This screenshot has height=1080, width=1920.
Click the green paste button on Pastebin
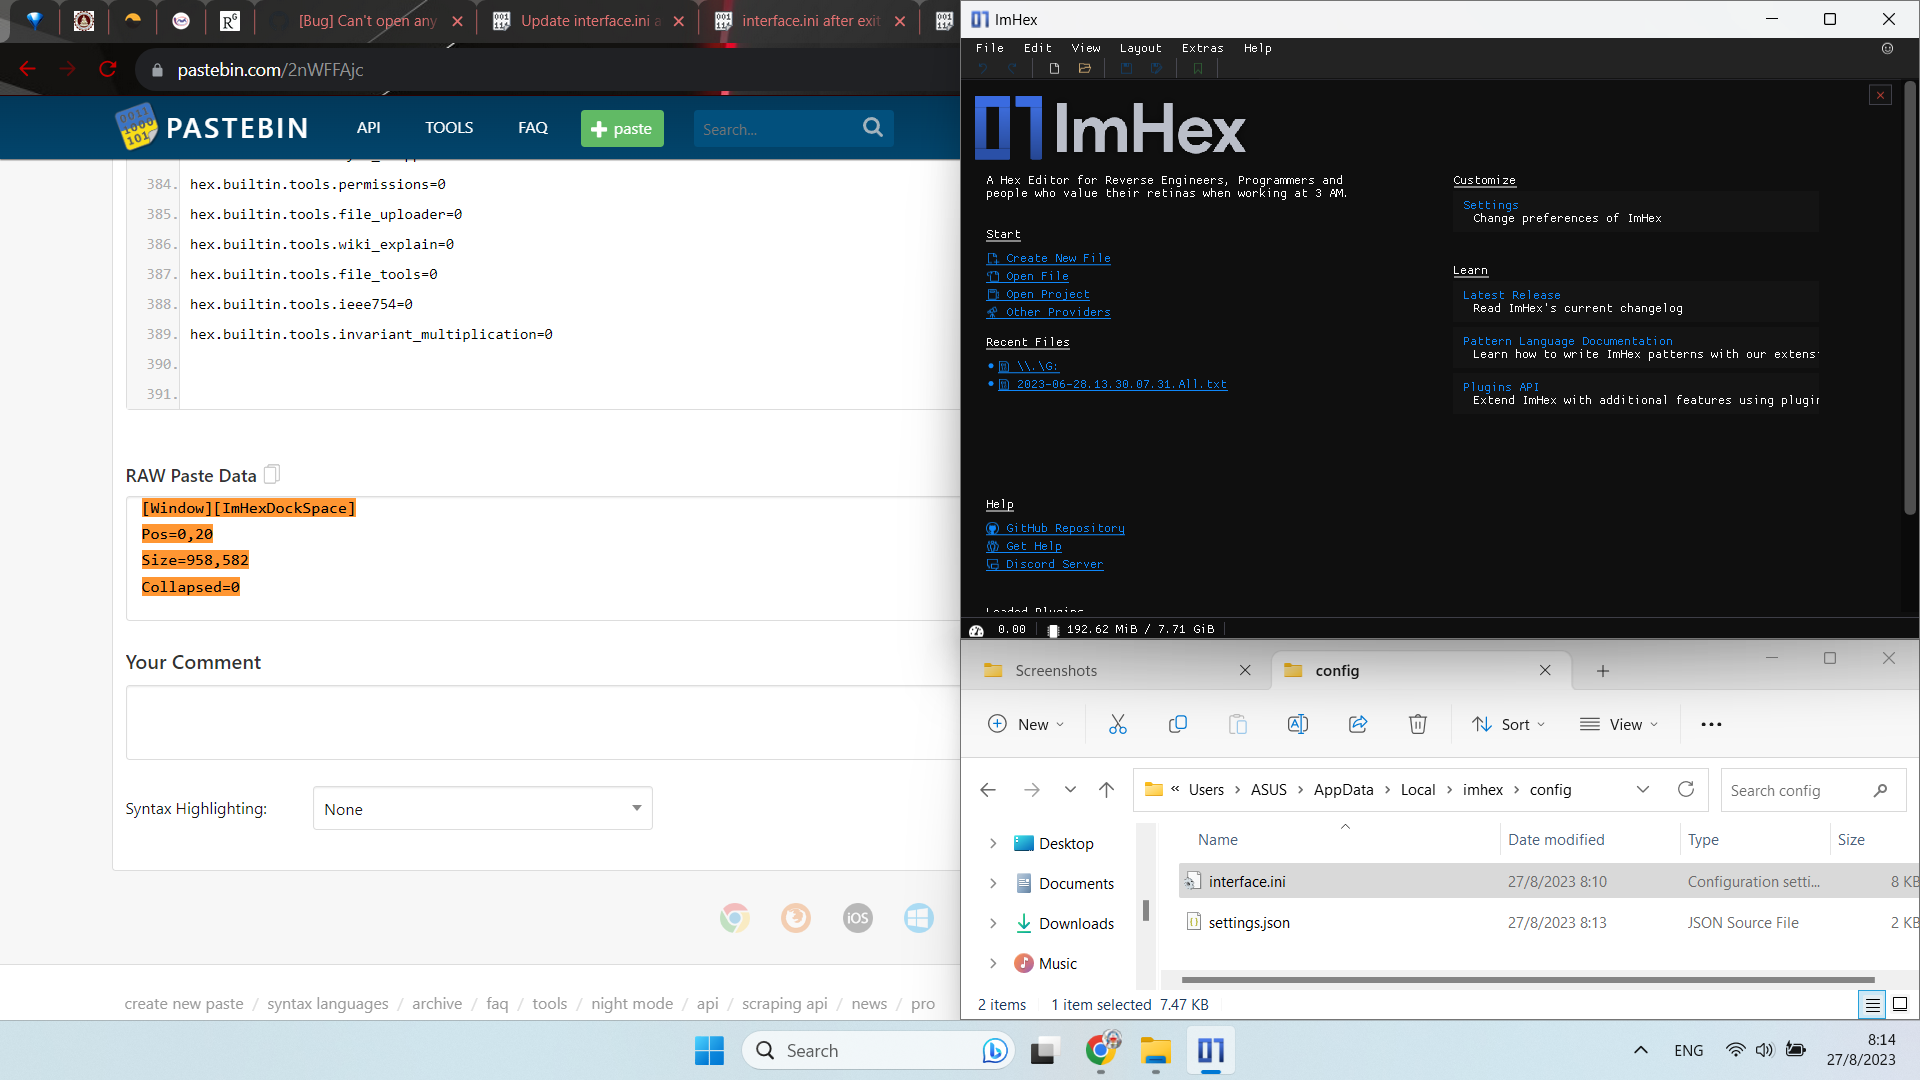(621, 128)
